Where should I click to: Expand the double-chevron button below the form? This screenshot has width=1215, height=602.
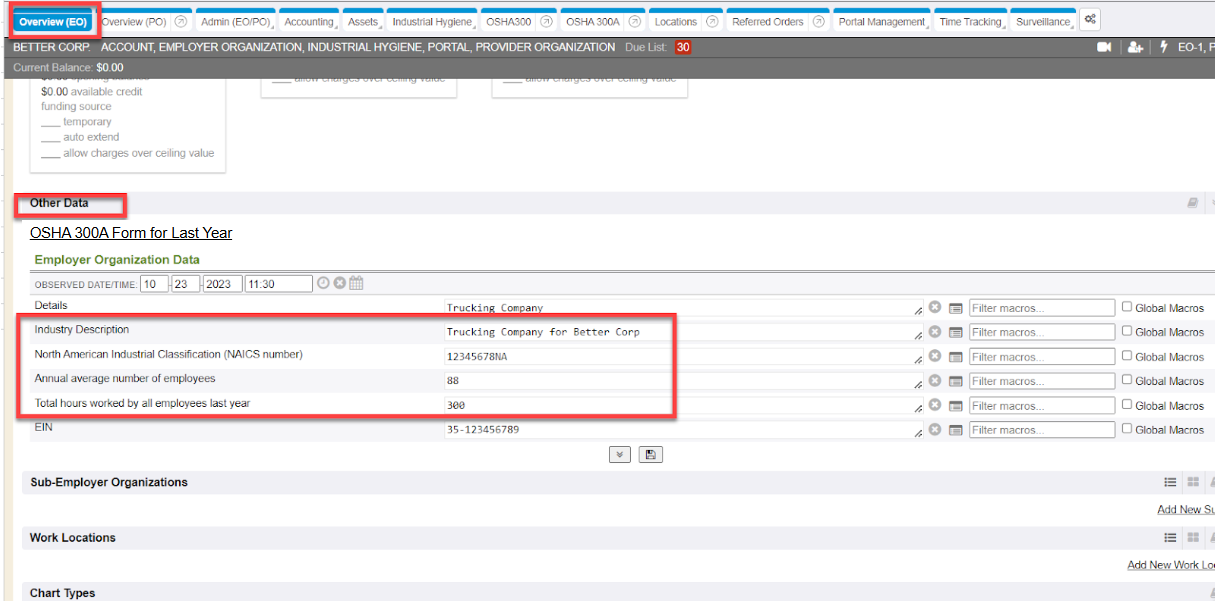pyautogui.click(x=620, y=454)
